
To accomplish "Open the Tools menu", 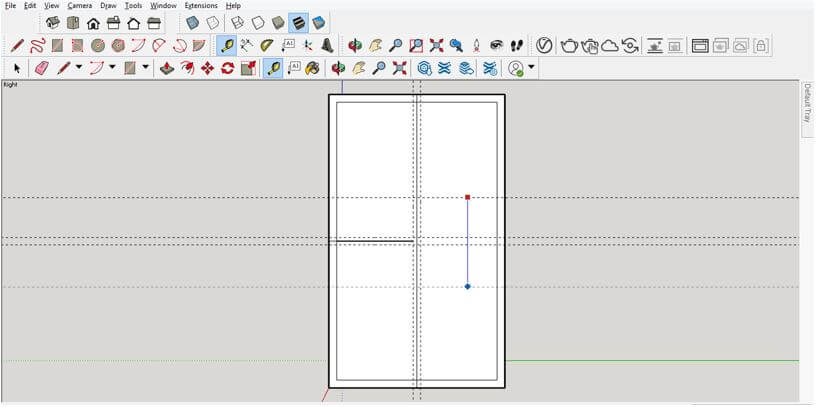I will (x=133, y=6).
